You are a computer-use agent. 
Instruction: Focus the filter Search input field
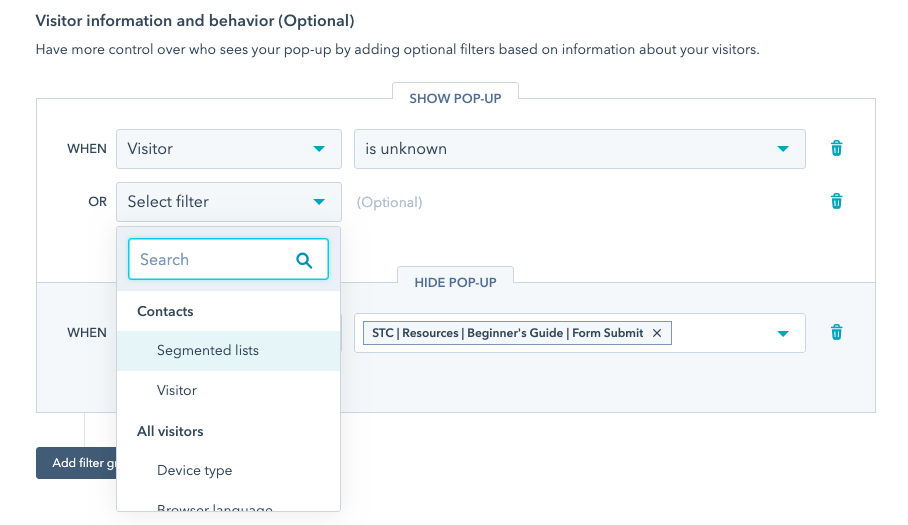(228, 259)
